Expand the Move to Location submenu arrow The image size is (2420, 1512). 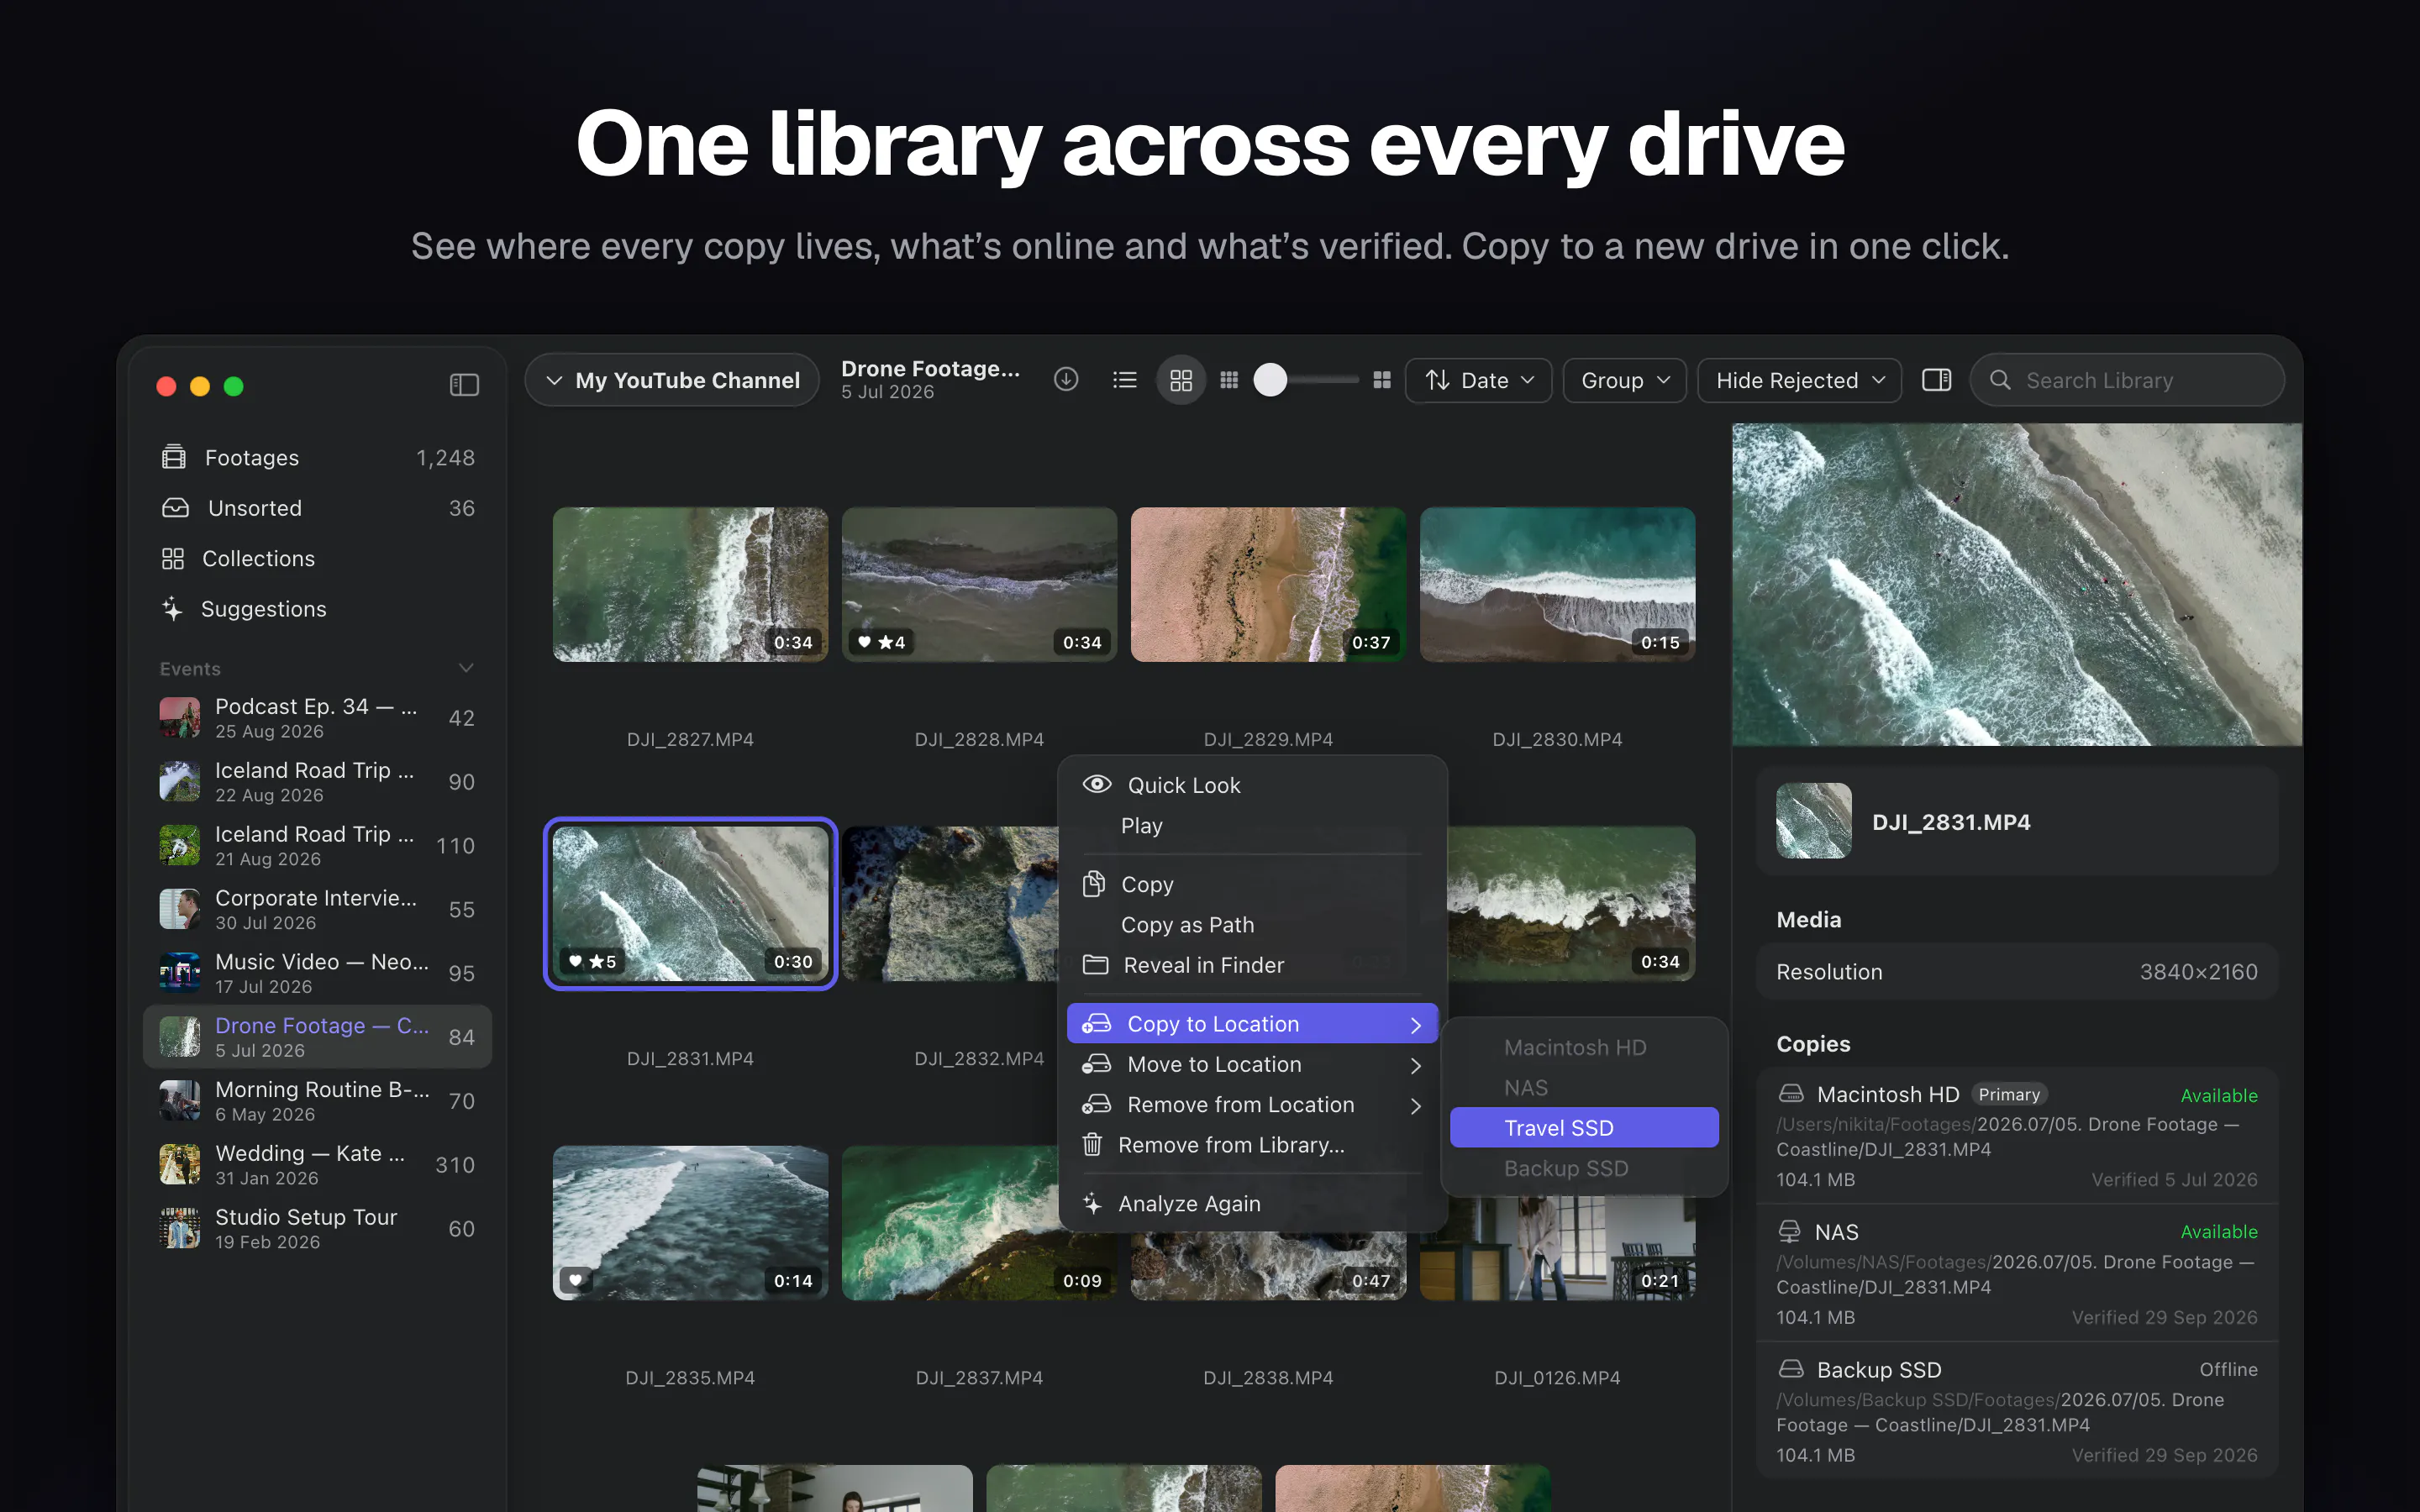(x=1416, y=1065)
